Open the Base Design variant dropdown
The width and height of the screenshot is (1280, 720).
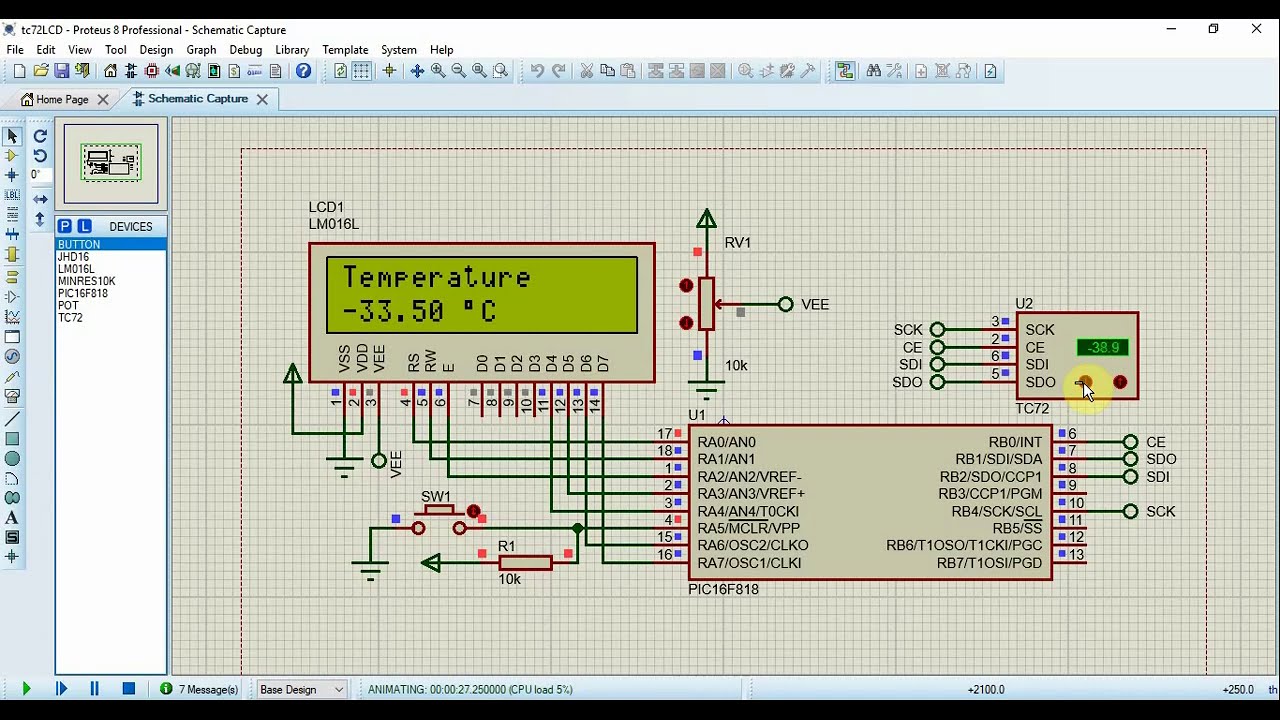coord(301,689)
